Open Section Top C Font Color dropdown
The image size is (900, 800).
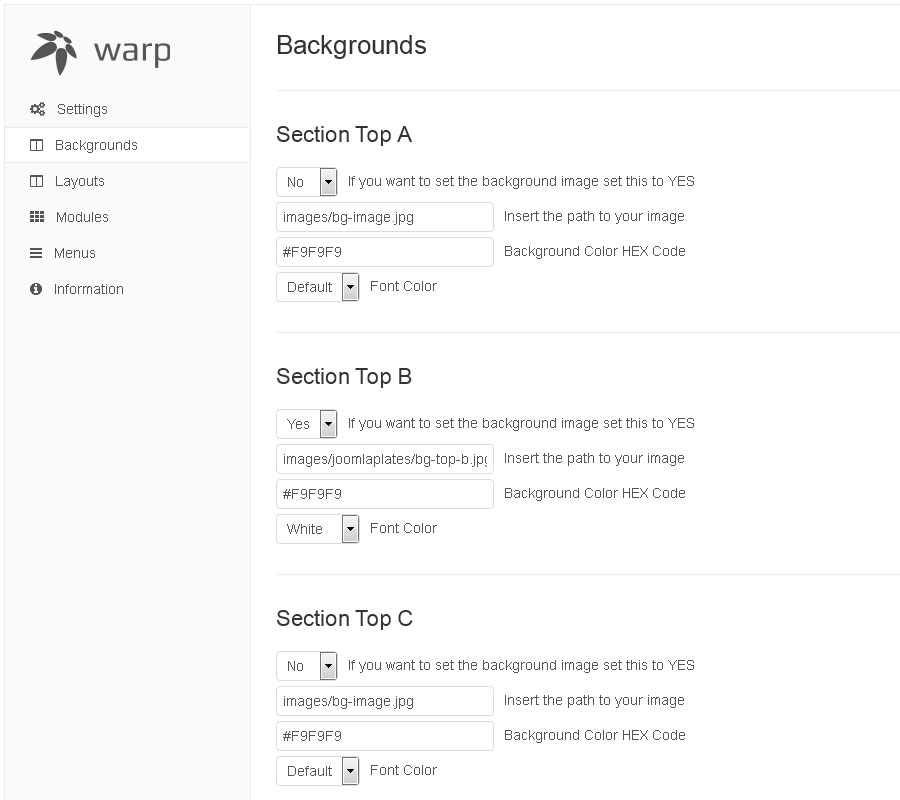pyautogui.click(x=318, y=771)
